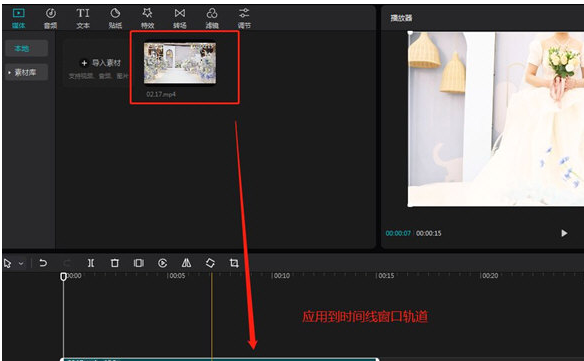Open the 滤镜 filters panel
This screenshot has width=584, height=361.
pos(212,18)
